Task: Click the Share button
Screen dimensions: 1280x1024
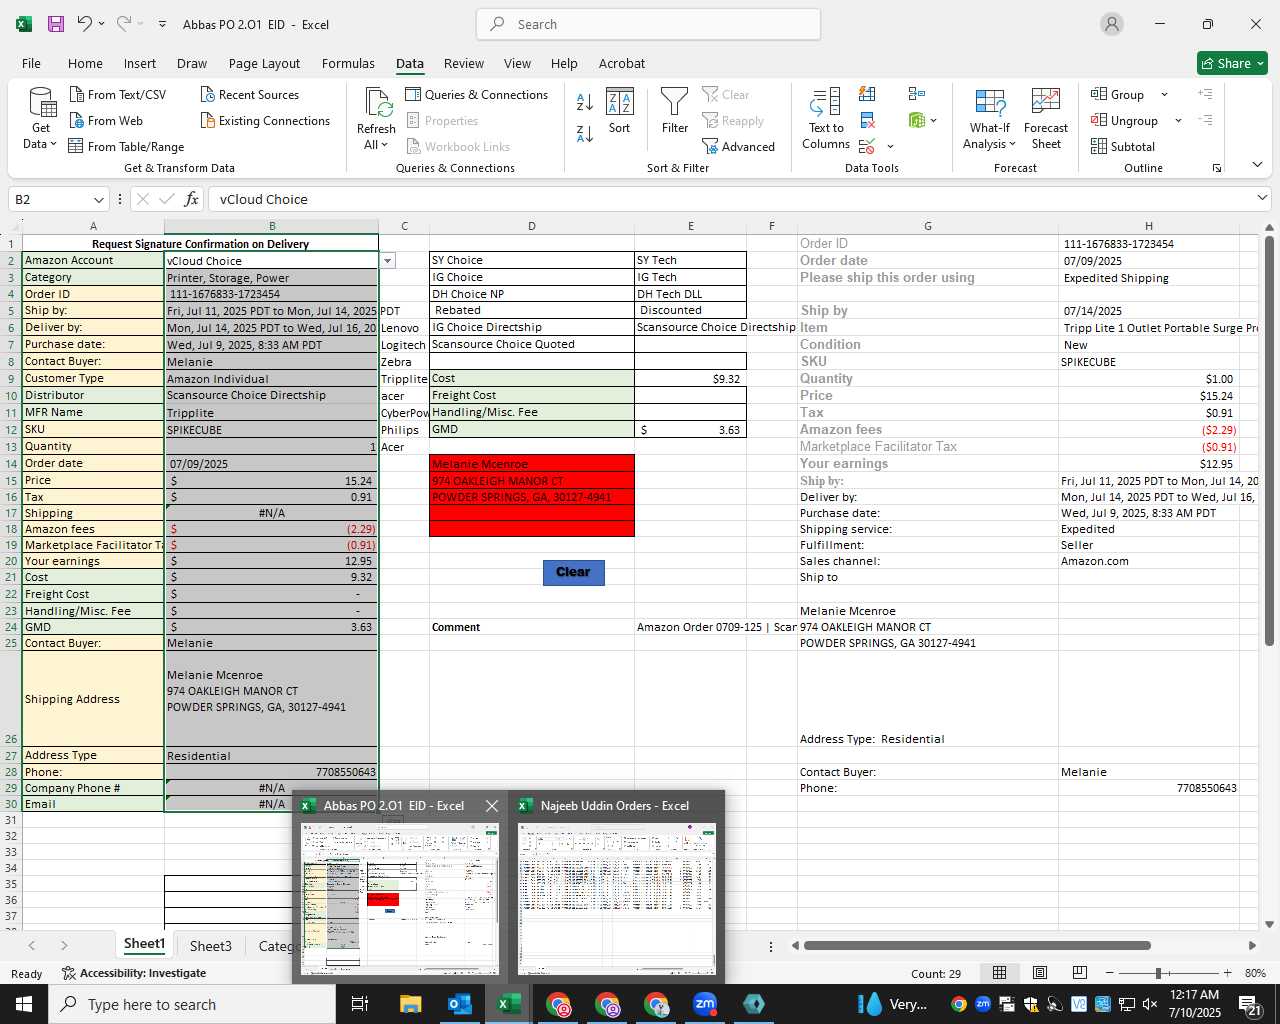Action: coord(1233,63)
